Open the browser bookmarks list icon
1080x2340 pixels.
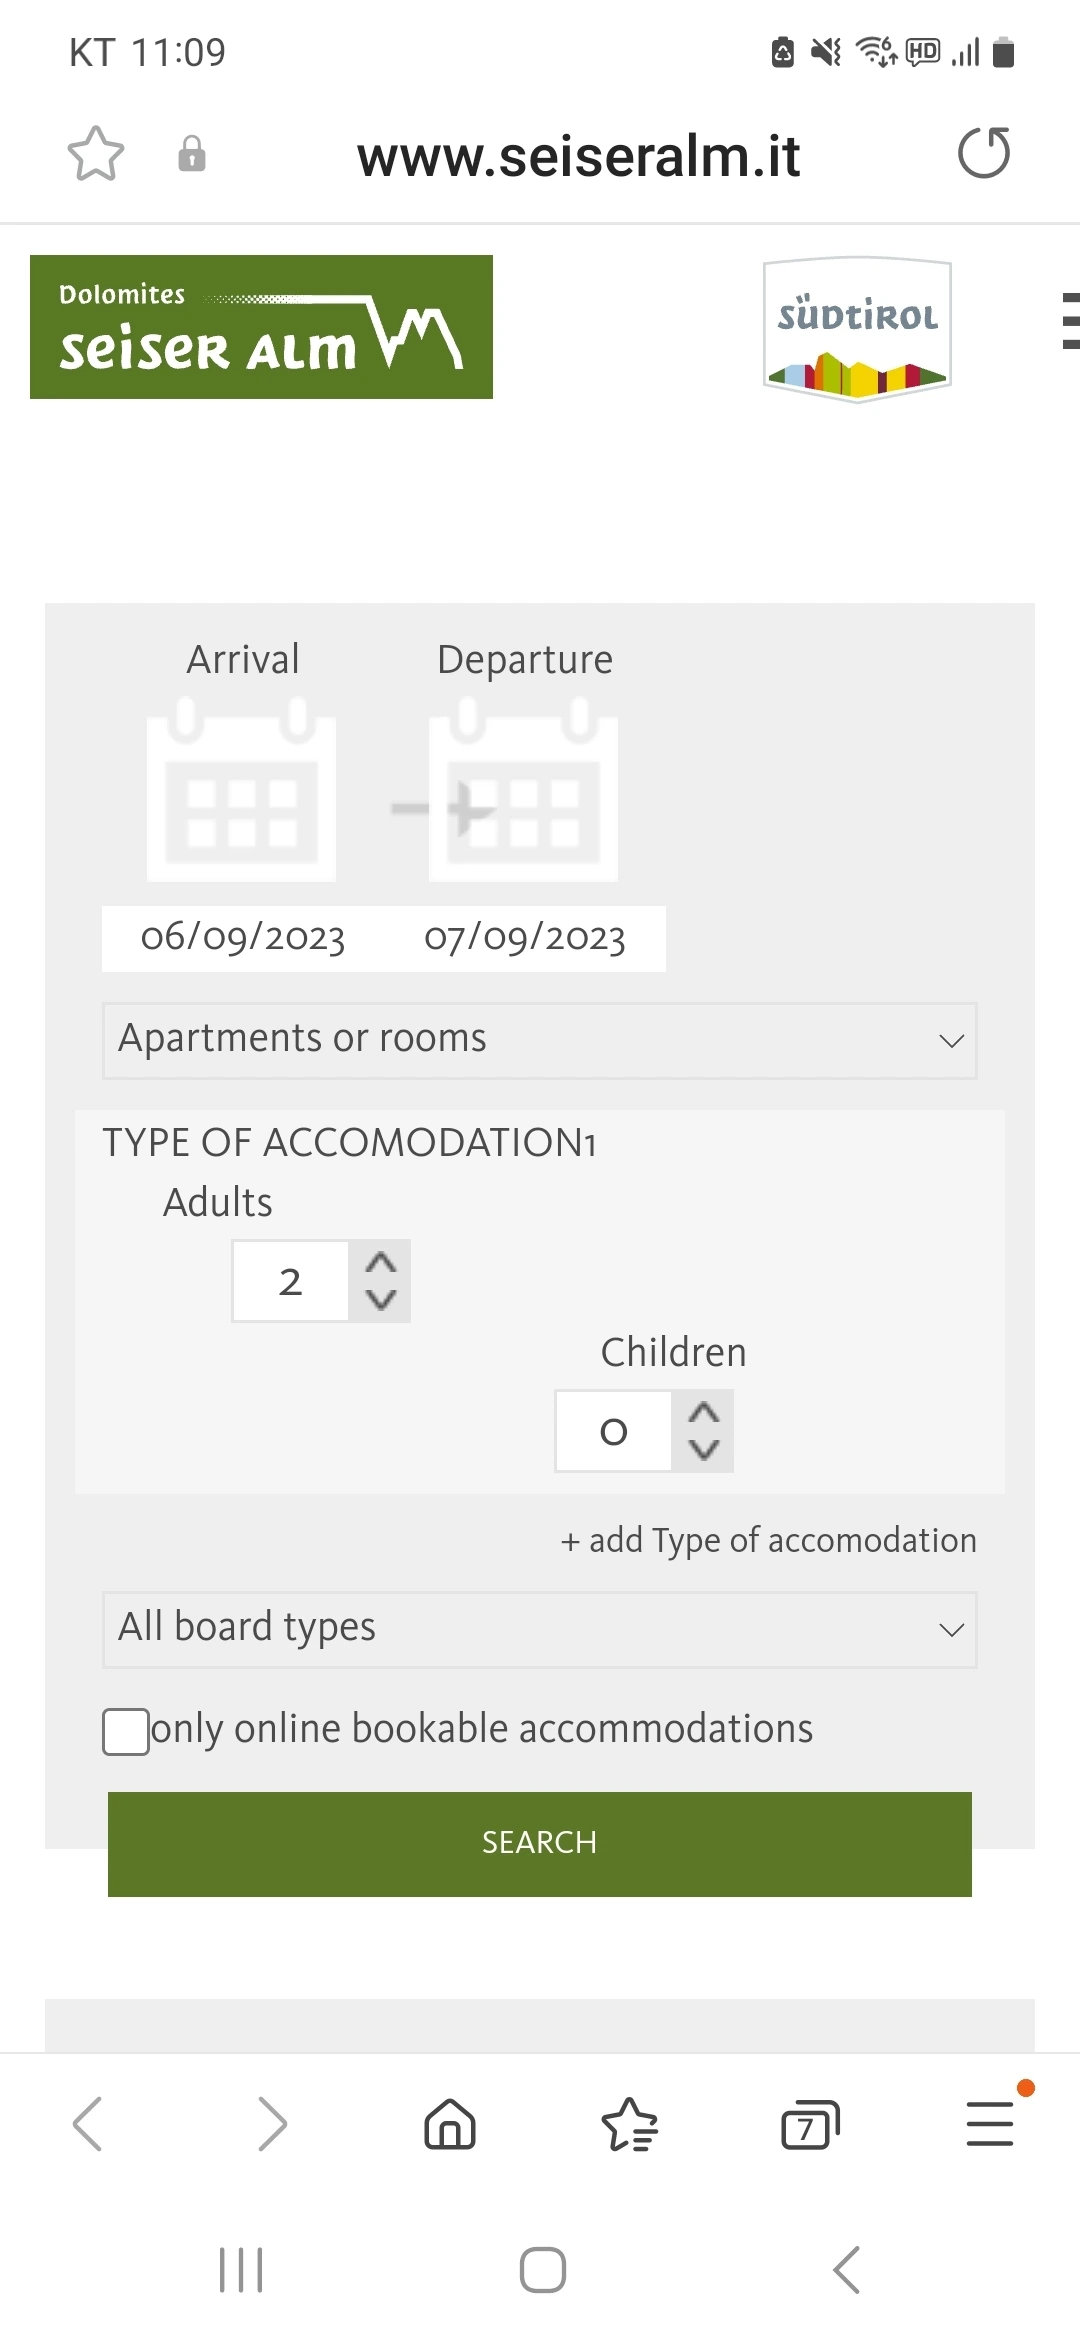[x=630, y=2124]
